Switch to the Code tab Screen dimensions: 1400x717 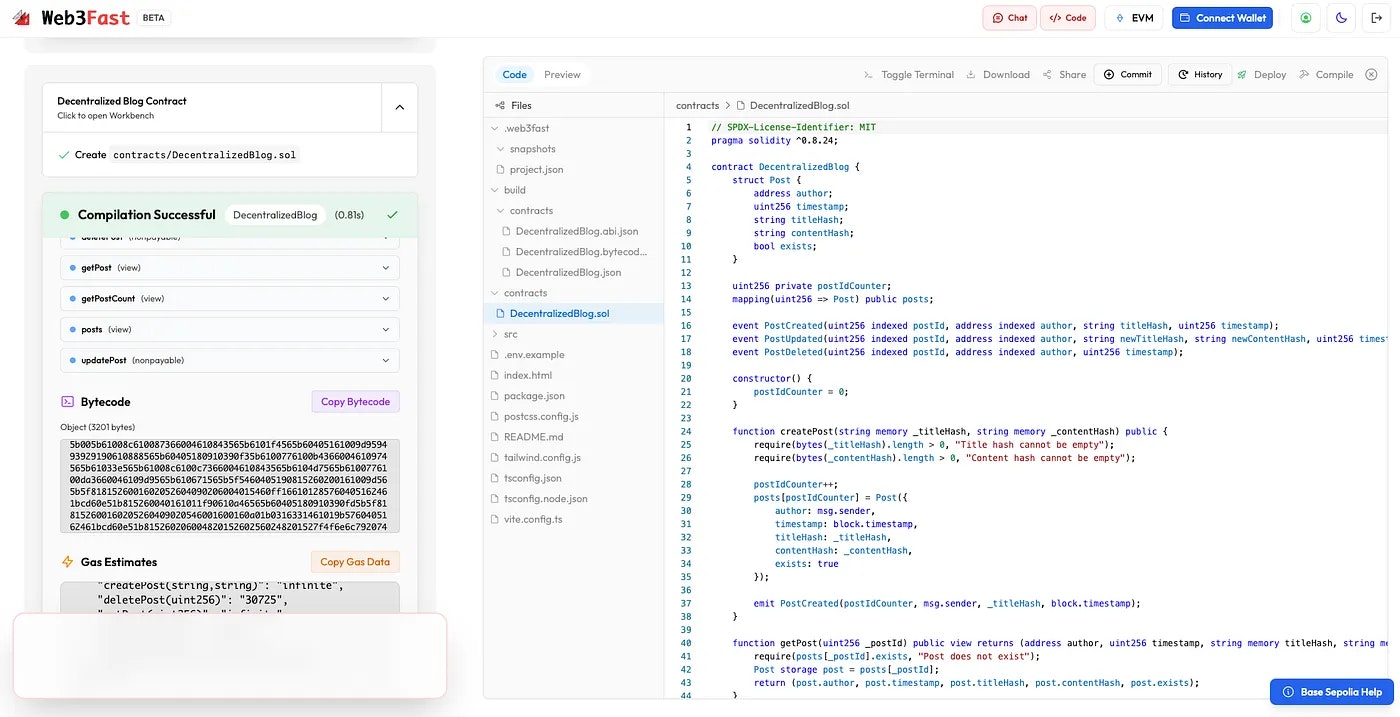pos(514,74)
